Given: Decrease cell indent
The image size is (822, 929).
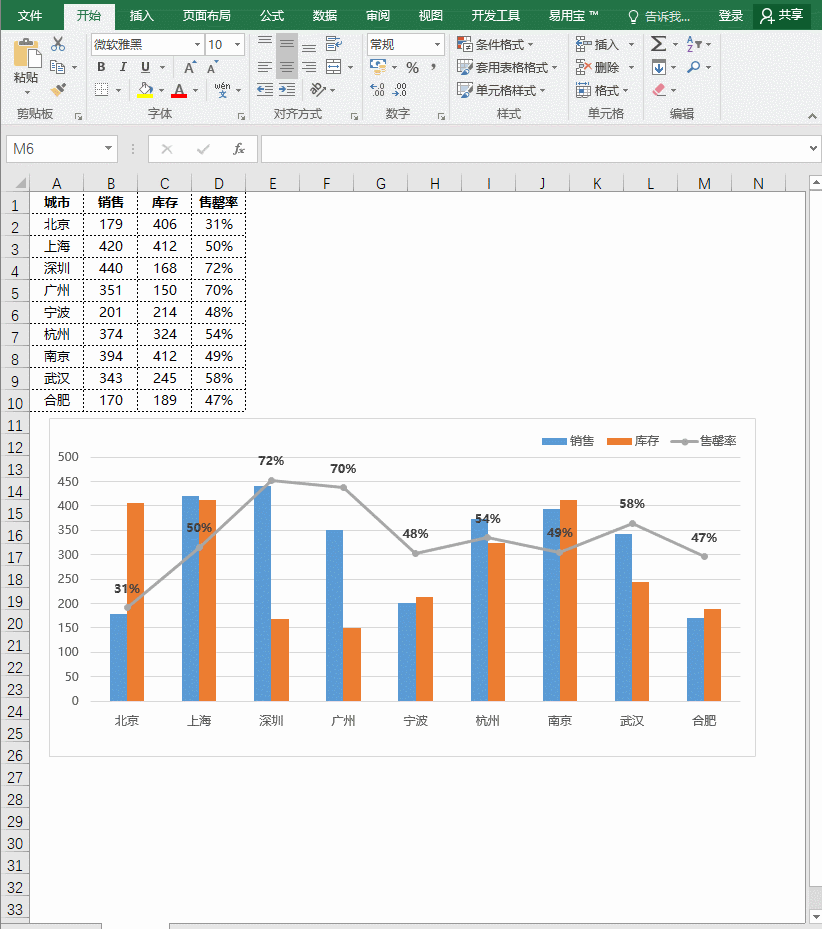Looking at the screenshot, I should point(265,89).
